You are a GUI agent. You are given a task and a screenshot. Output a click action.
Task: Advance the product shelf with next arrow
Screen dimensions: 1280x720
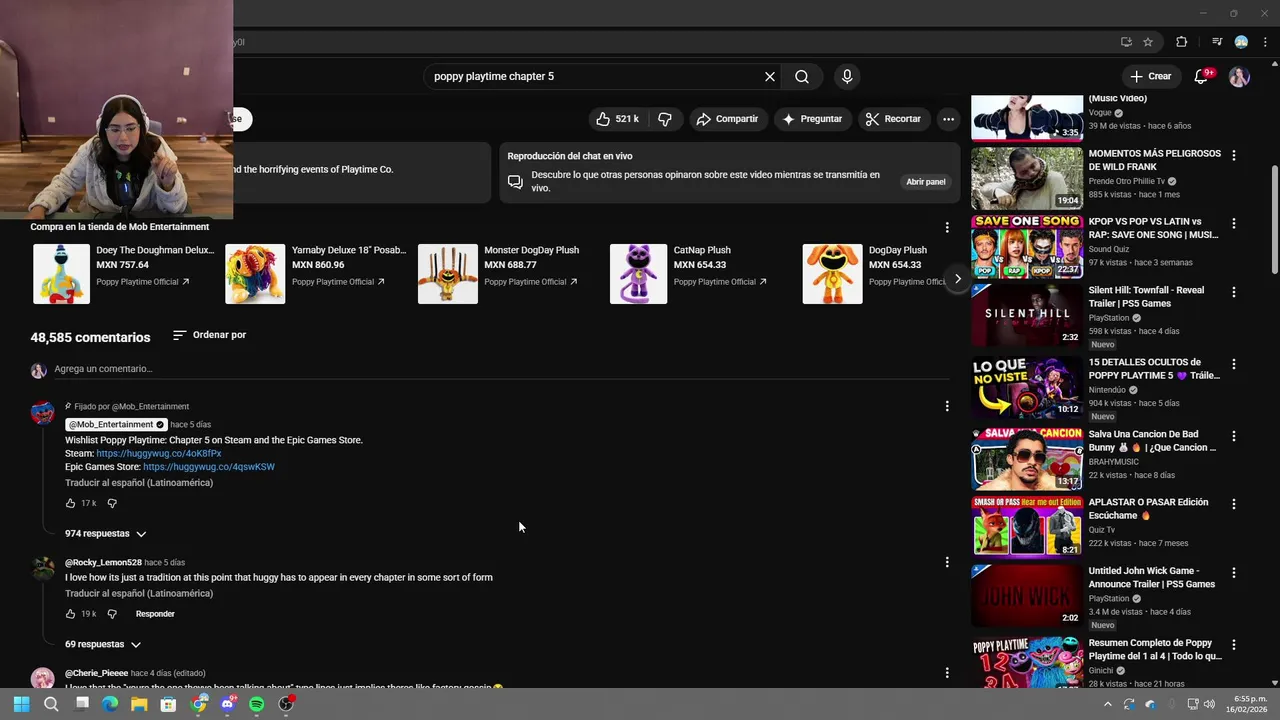pyautogui.click(x=957, y=279)
